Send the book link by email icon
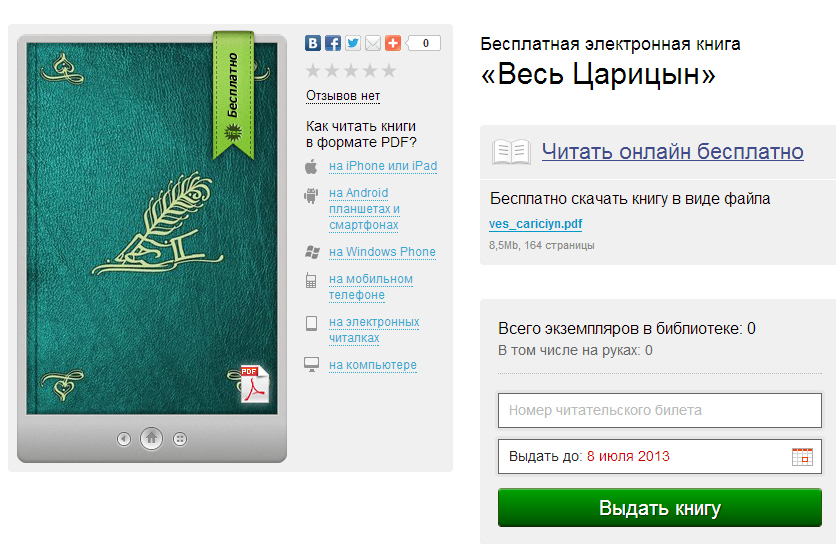The height and width of the screenshot is (544, 836). [x=373, y=43]
